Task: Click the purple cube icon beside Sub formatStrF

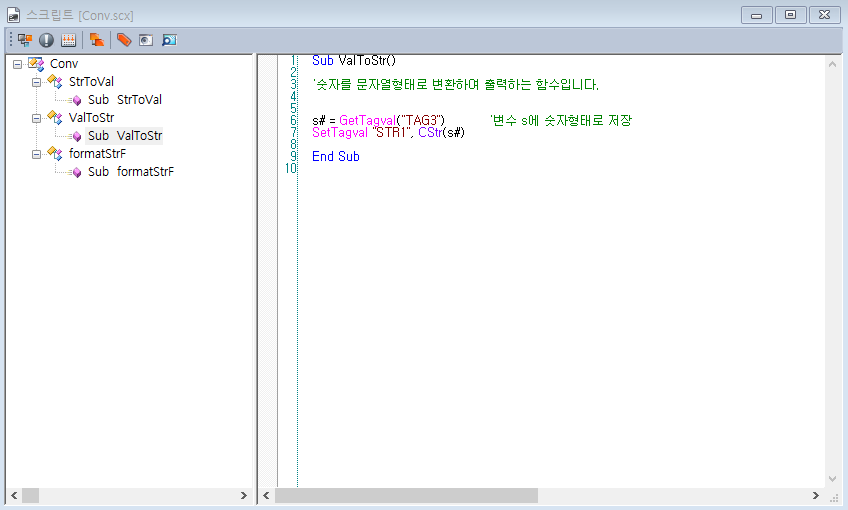Action: point(77,172)
